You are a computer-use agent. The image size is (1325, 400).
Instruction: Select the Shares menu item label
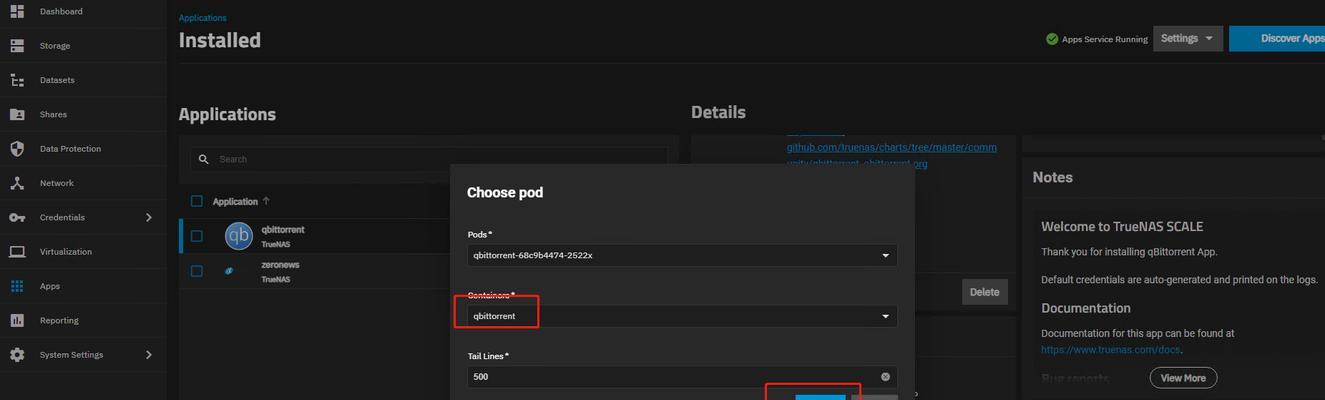pyautogui.click(x=53, y=114)
